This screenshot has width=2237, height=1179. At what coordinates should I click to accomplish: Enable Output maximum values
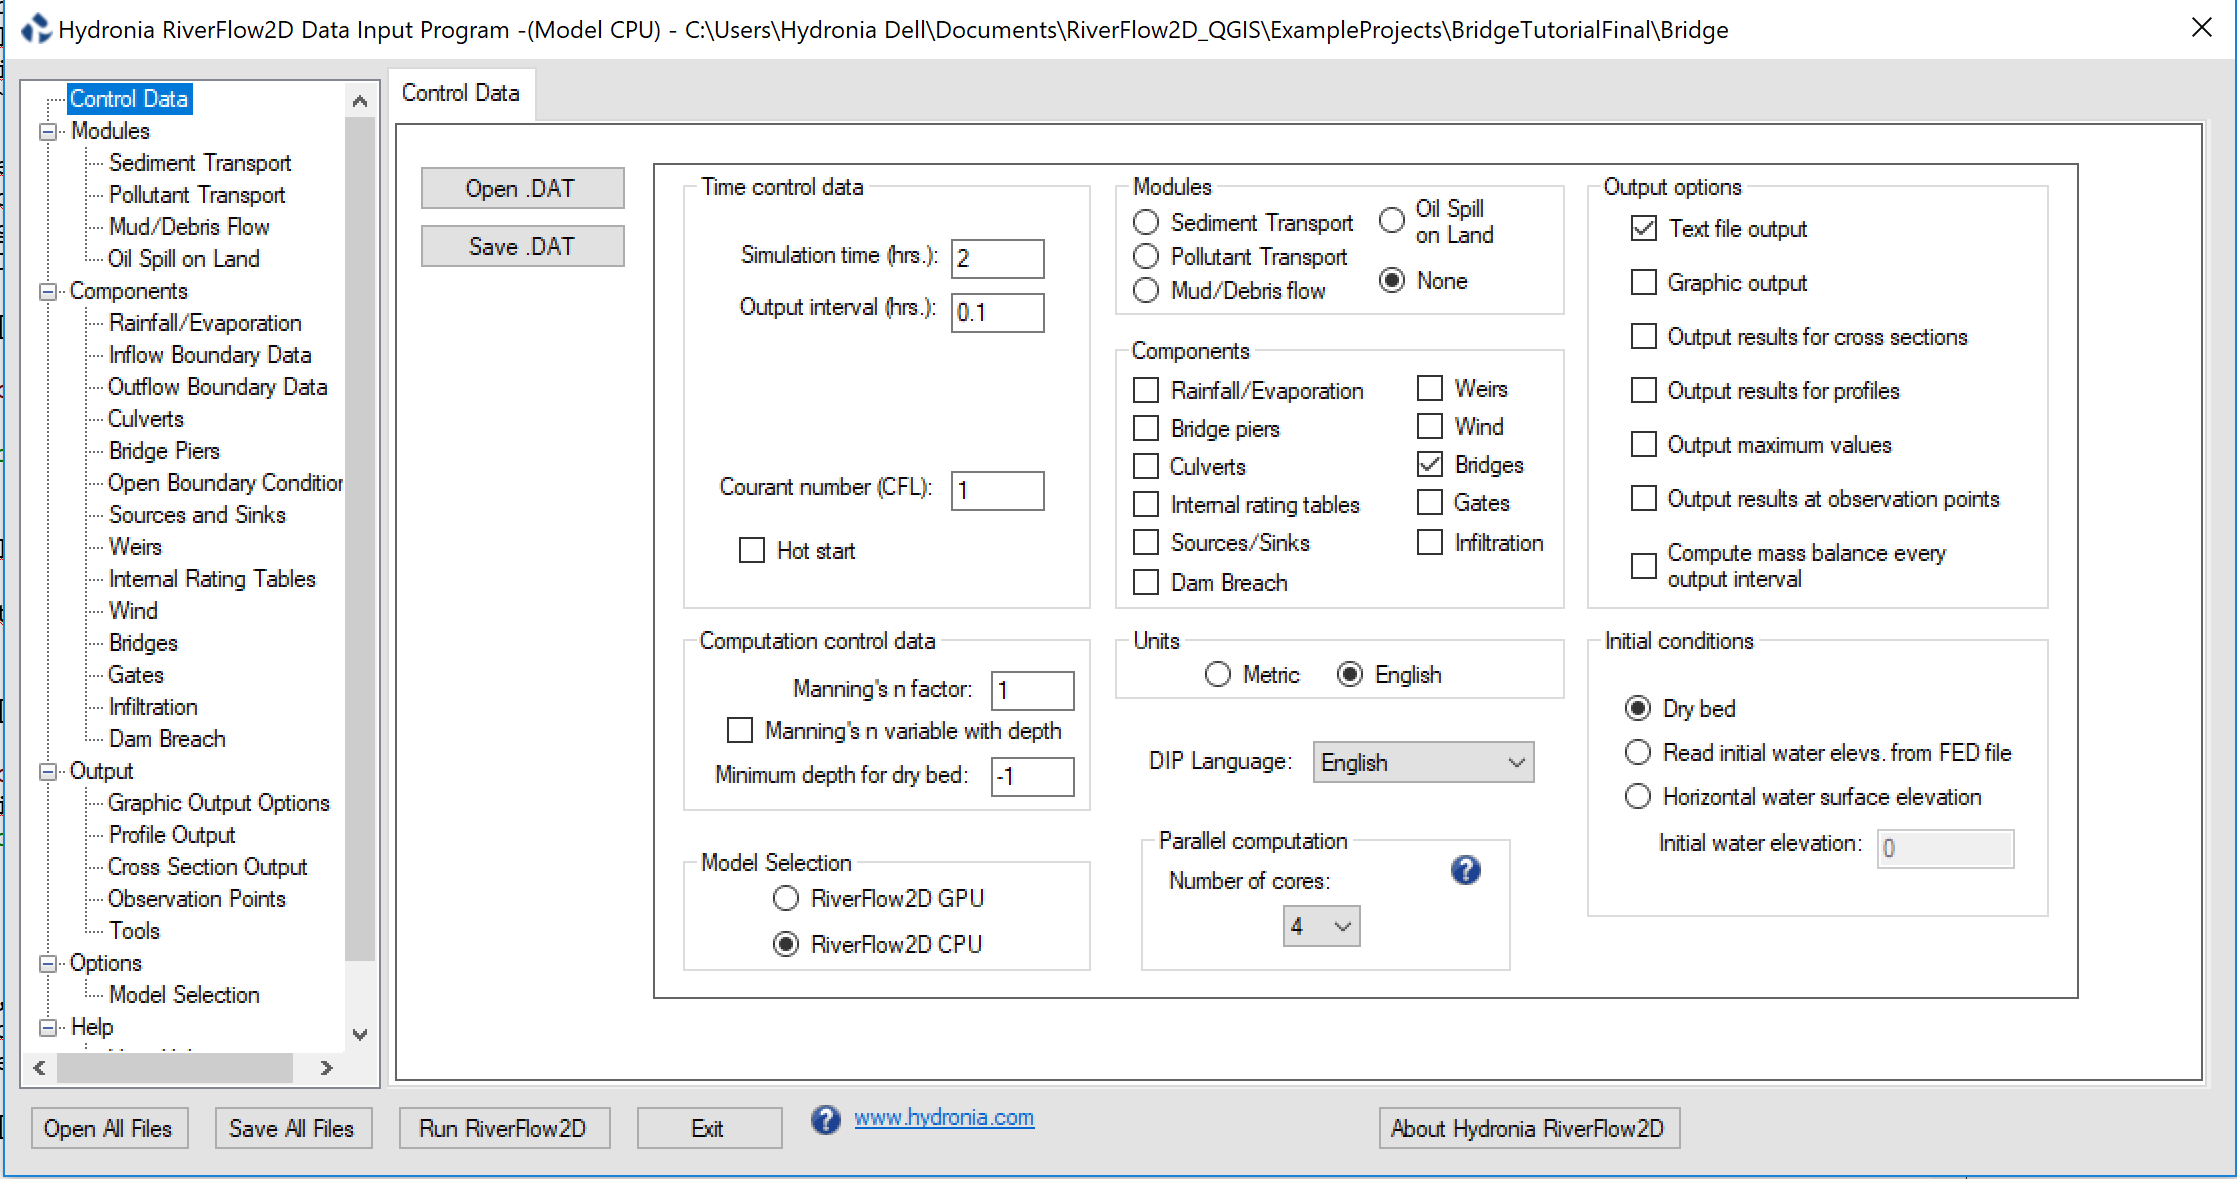pos(1643,444)
